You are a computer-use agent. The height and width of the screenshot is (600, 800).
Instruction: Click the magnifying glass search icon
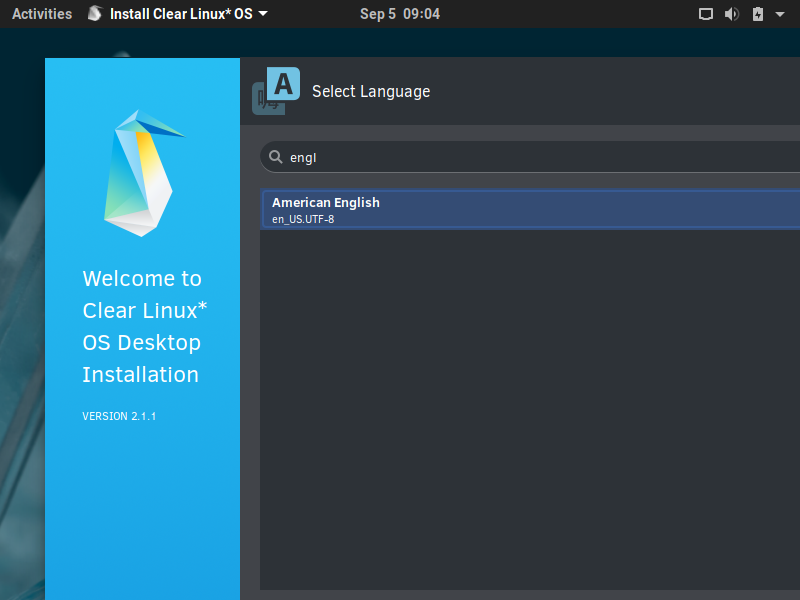[x=275, y=157]
